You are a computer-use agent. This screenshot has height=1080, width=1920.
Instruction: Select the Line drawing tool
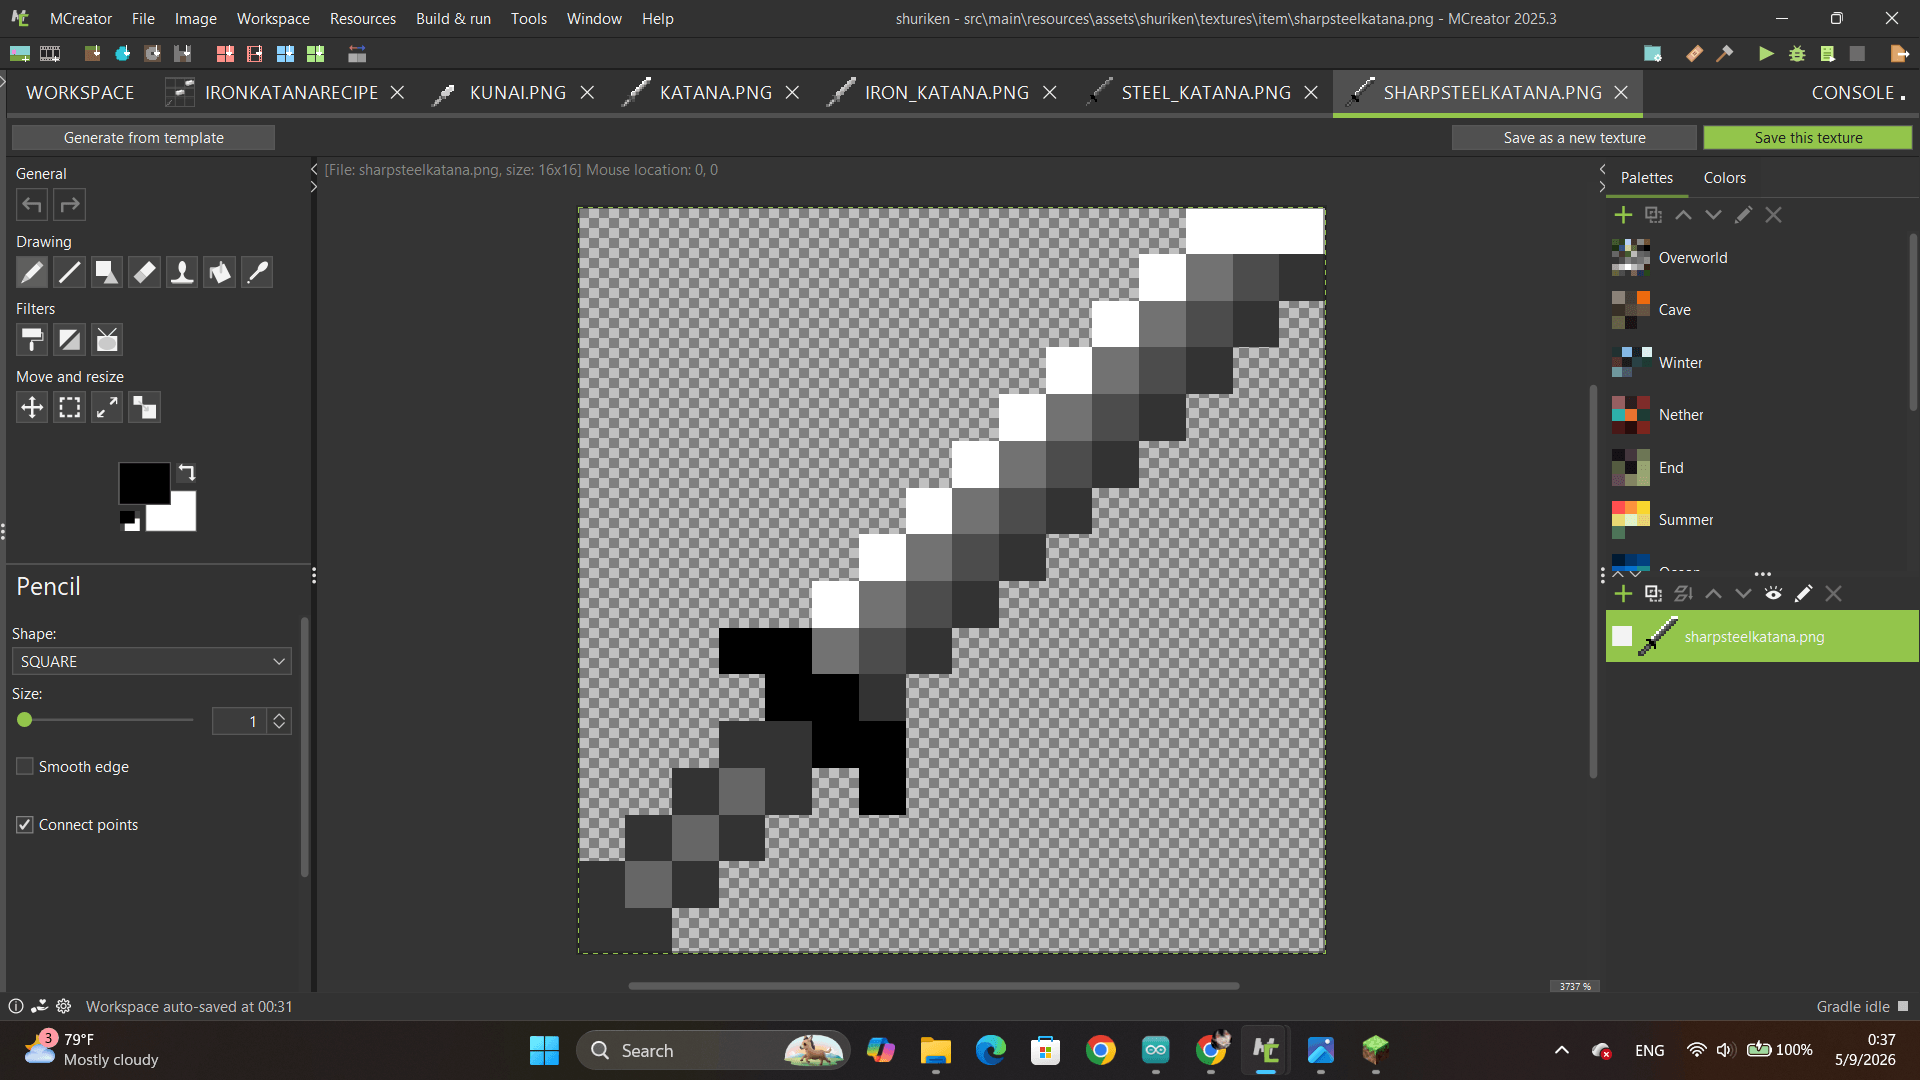69,272
